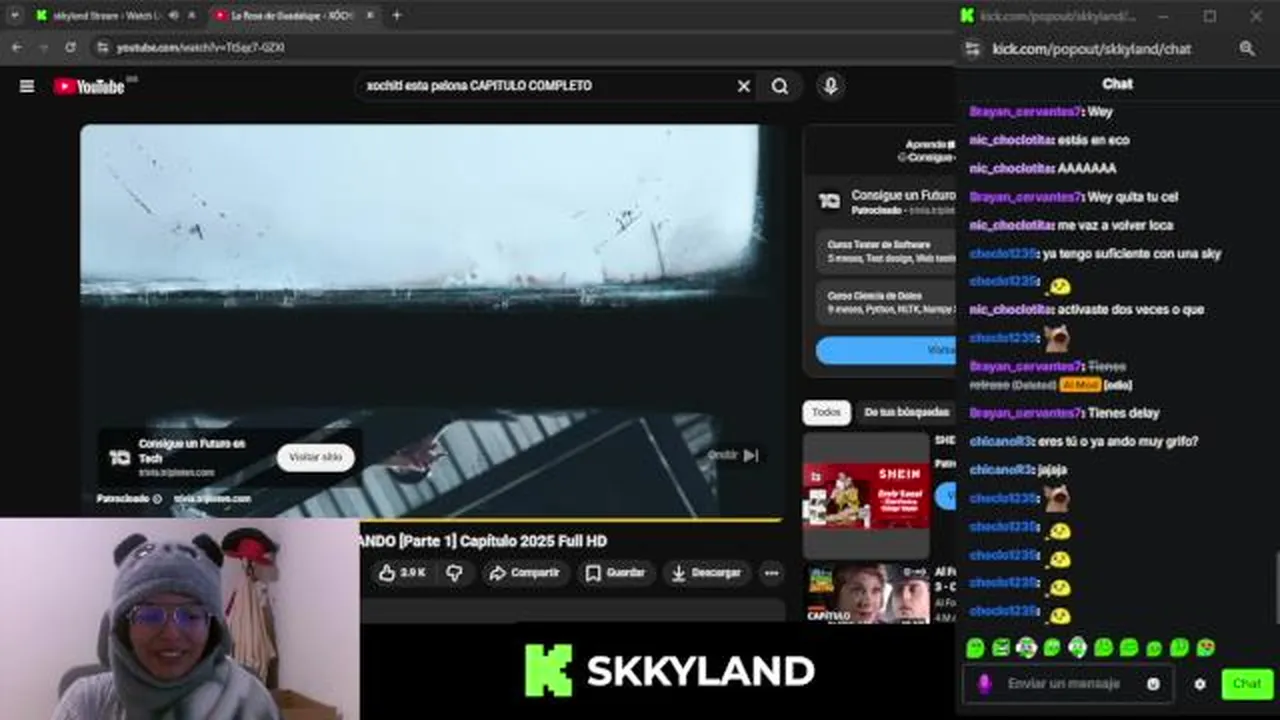Viewport: 1280px width, 720px height.
Task: Click the purple identity badge in chat input
Action: click(984, 684)
